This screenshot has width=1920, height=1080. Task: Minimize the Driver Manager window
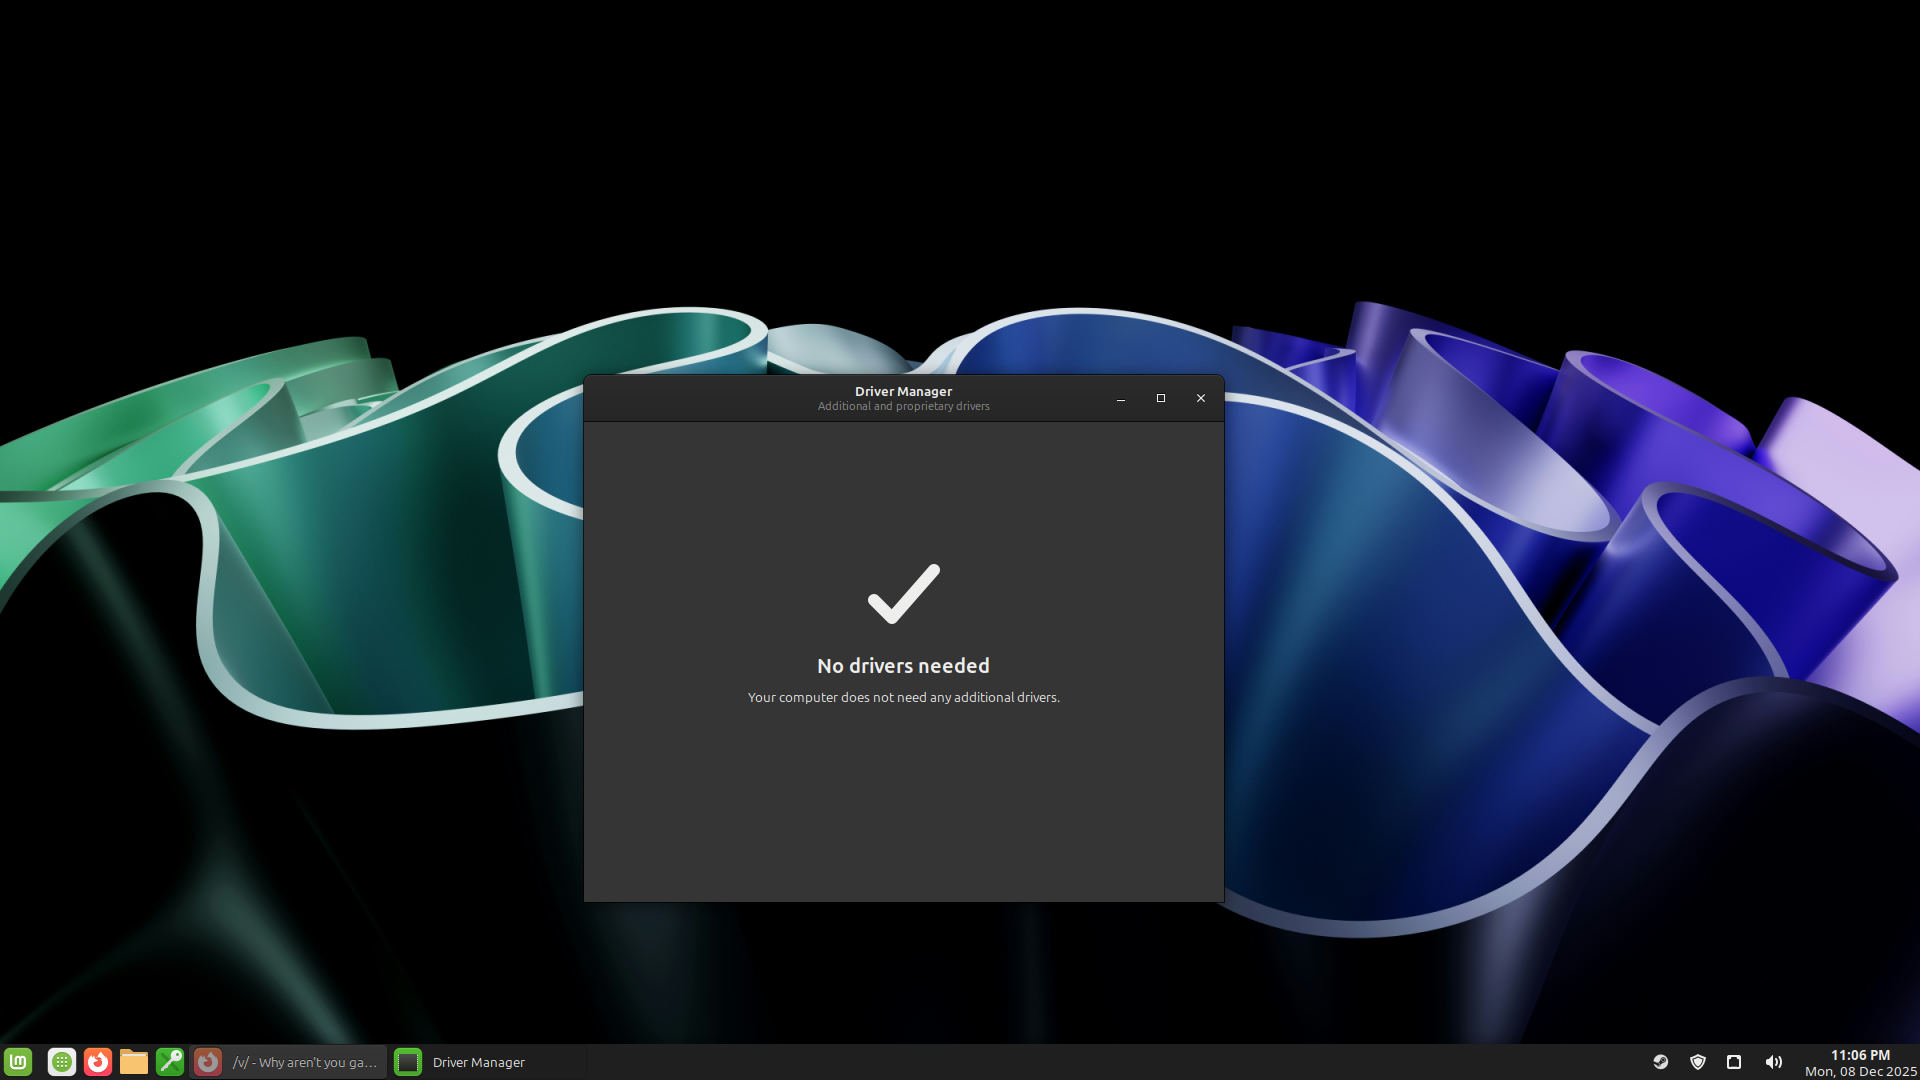1121,398
